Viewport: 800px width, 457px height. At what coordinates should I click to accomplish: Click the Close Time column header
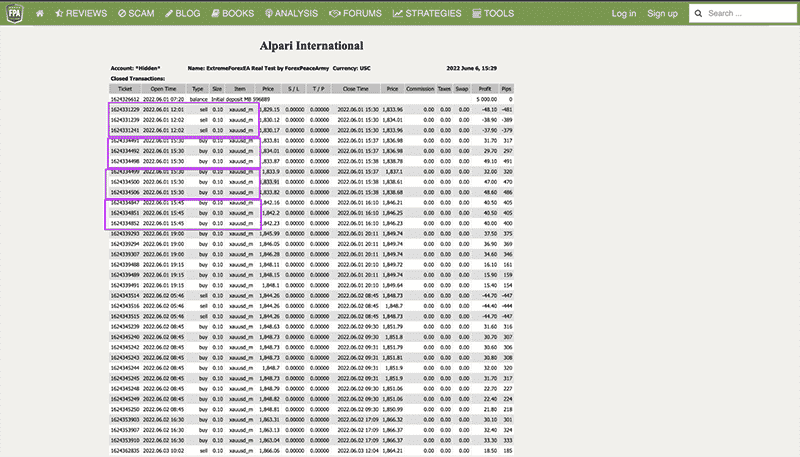tap(356, 89)
